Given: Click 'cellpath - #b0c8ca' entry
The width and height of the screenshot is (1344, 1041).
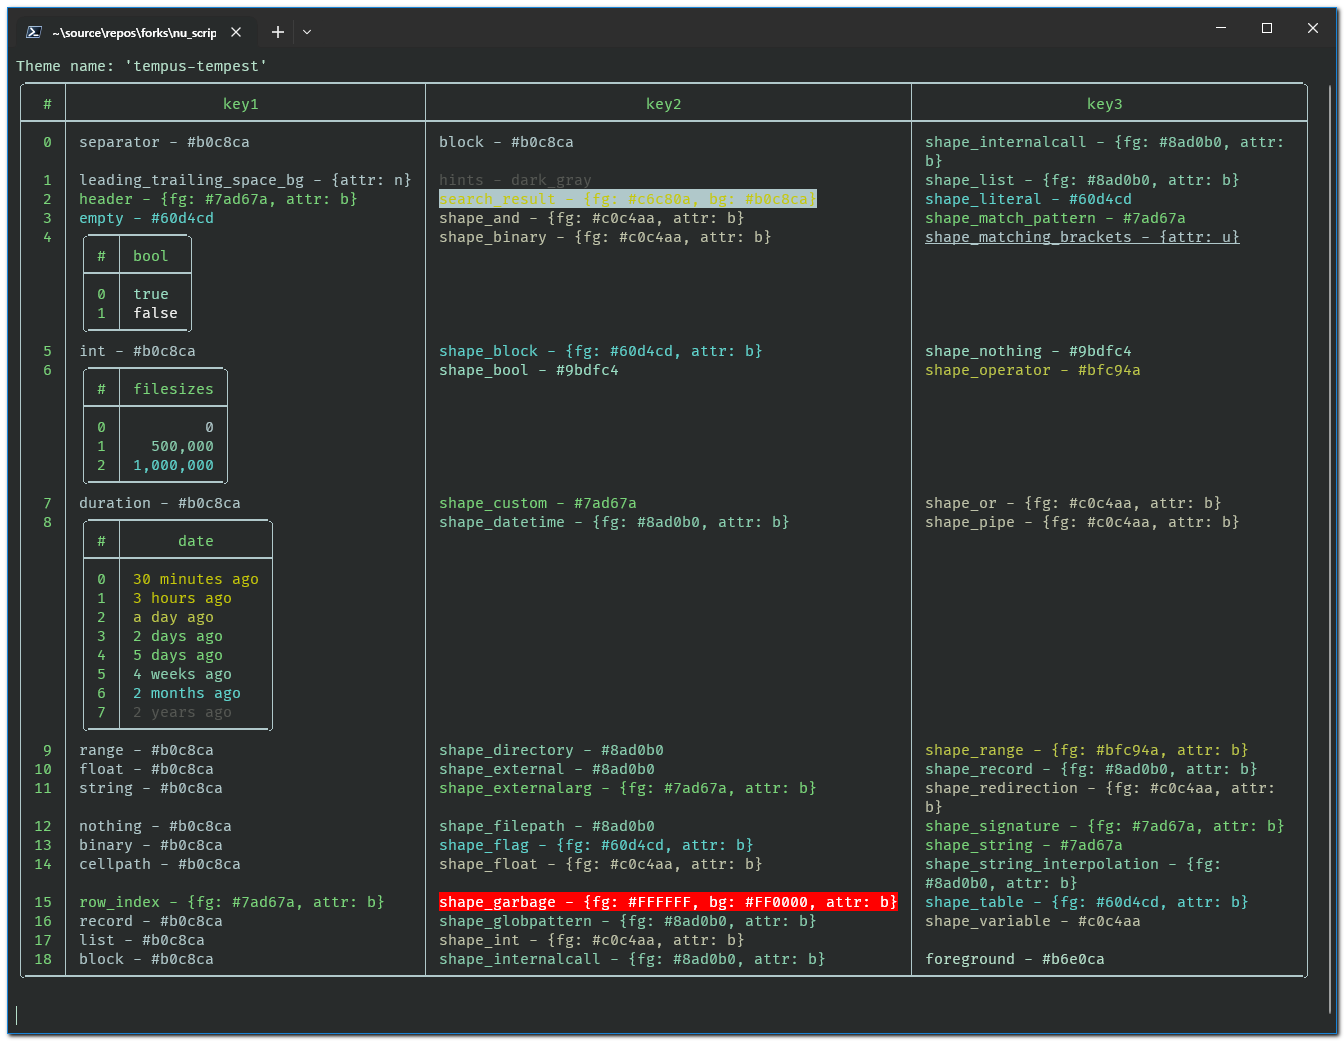Looking at the screenshot, I should pos(160,864).
